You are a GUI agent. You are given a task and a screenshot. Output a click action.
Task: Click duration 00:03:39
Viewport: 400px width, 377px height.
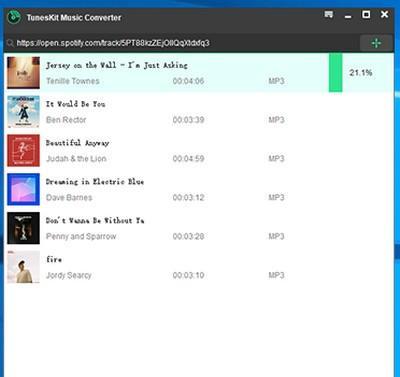point(188,120)
